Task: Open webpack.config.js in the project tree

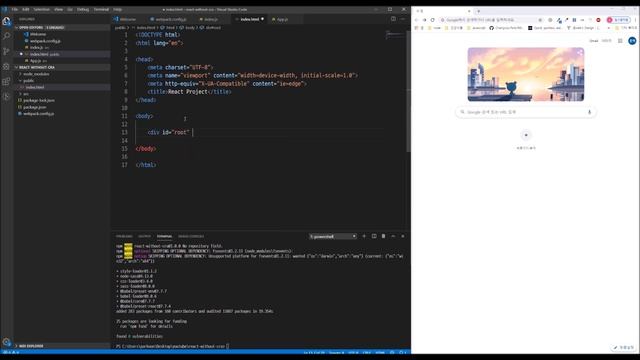Action: click(38, 114)
